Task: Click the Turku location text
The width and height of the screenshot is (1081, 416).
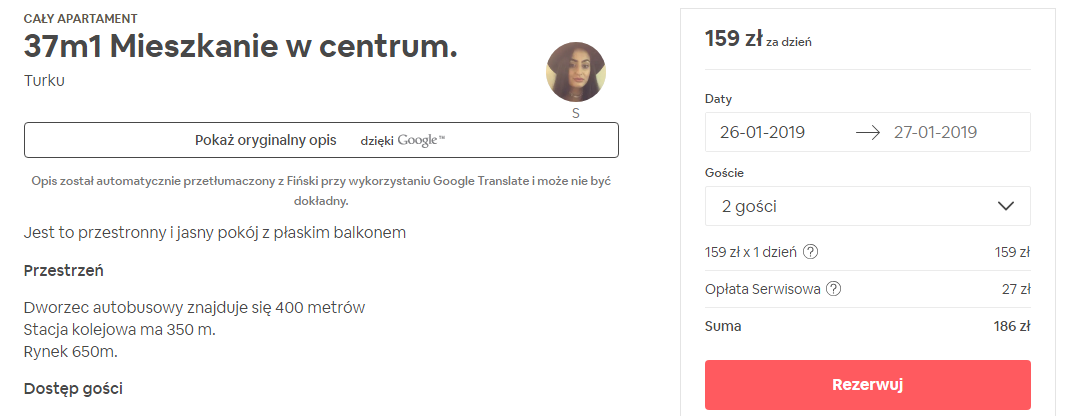Action: (44, 81)
